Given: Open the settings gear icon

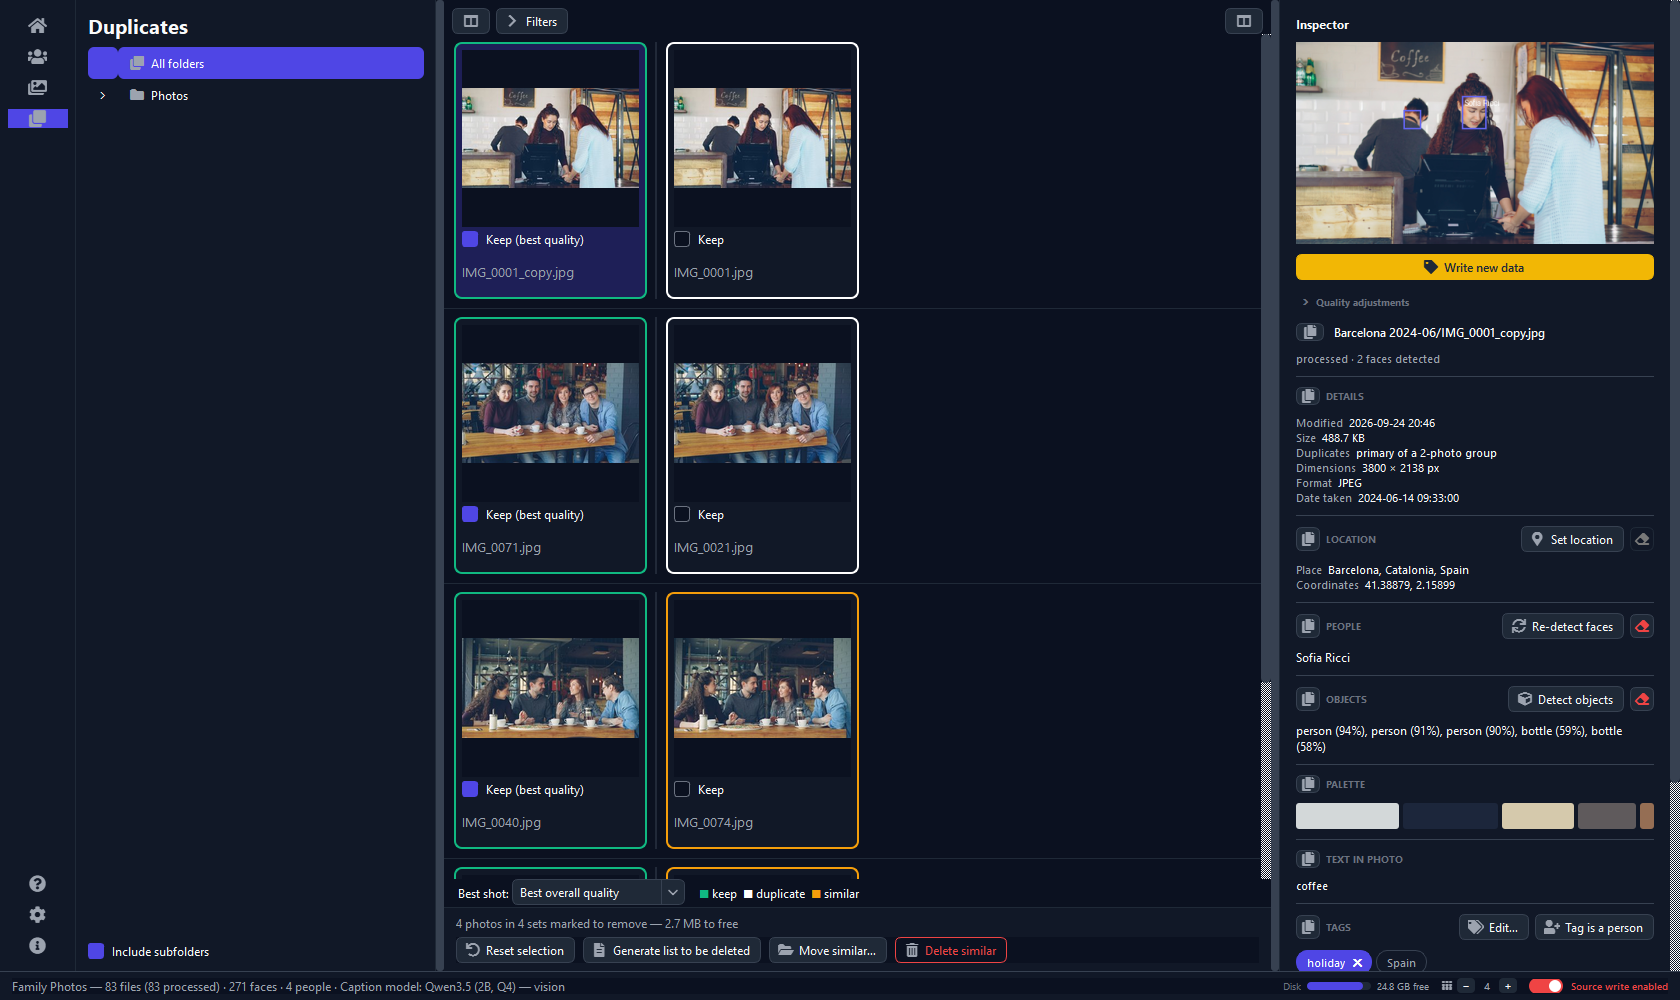Looking at the screenshot, I should 37,914.
